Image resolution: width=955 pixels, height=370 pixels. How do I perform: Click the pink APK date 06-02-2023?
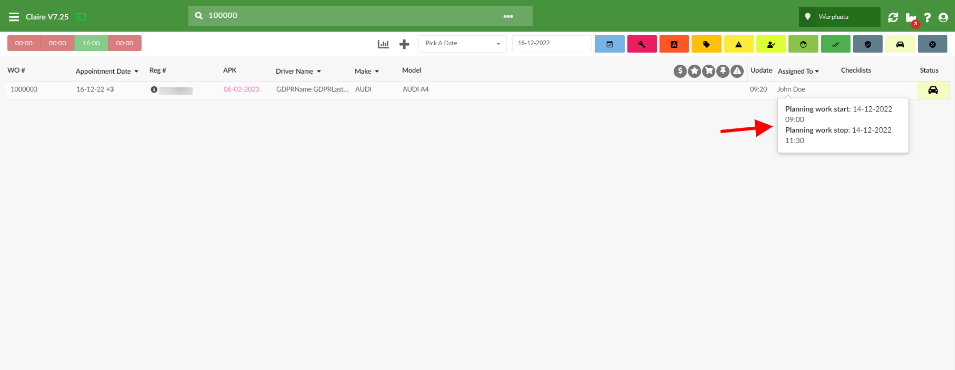pos(241,90)
